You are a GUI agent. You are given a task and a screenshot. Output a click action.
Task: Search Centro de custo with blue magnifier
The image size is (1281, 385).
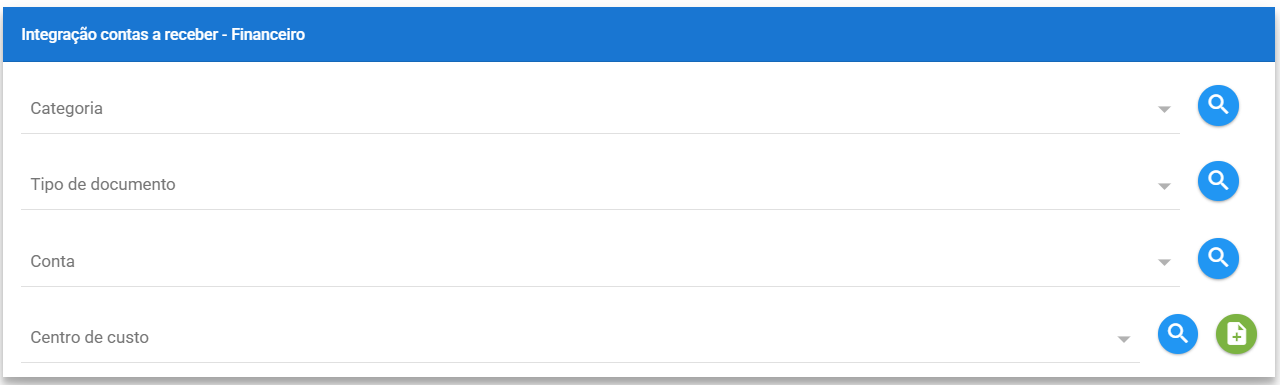[1178, 334]
